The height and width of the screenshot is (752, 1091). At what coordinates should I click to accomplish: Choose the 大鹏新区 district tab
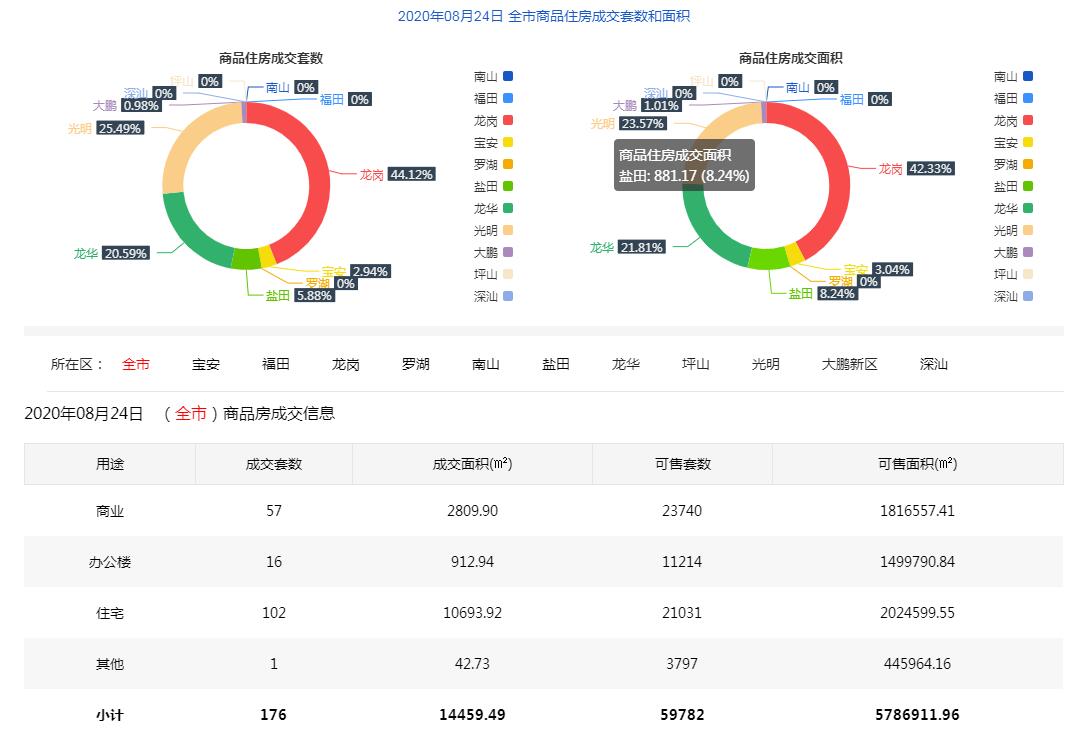(x=849, y=364)
